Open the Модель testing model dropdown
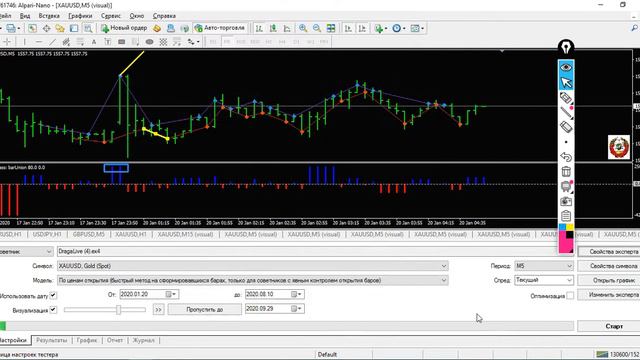 tap(253, 280)
